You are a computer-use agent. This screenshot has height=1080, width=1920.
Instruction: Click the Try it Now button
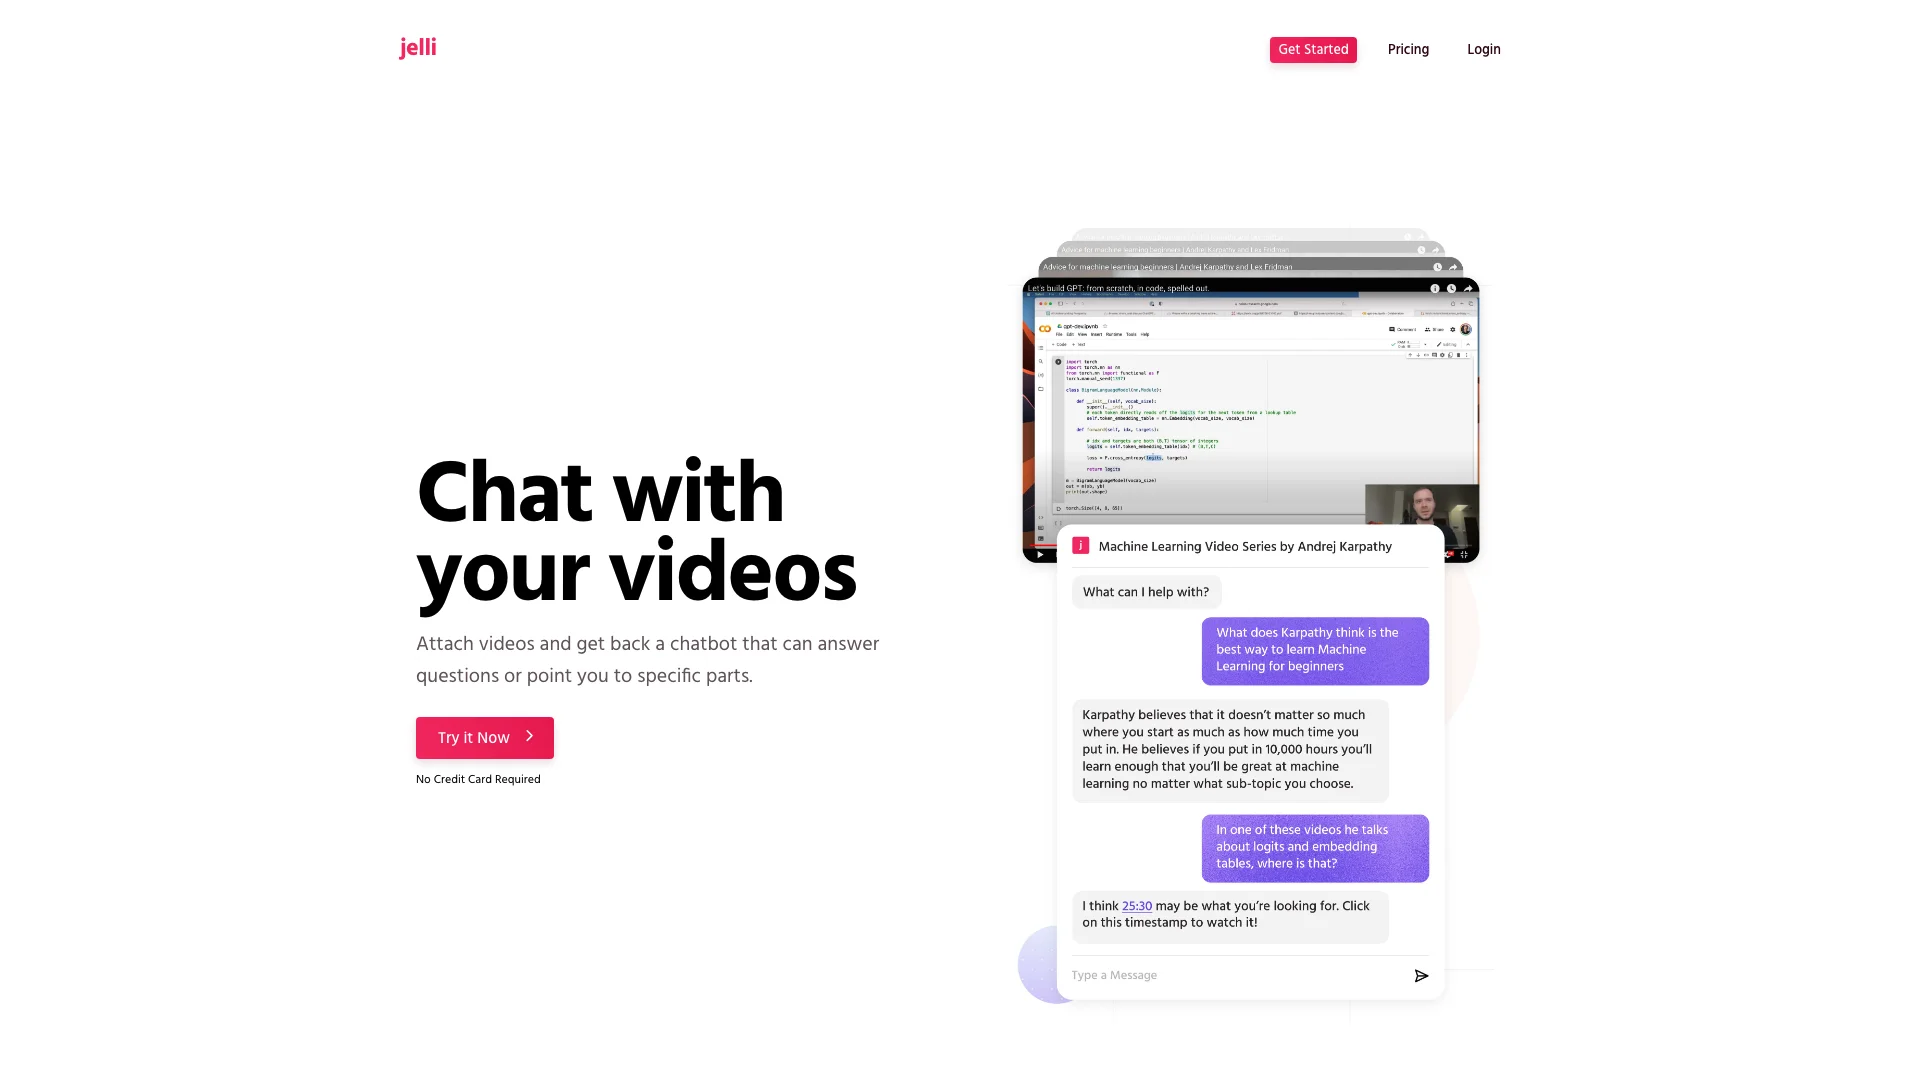pos(484,737)
